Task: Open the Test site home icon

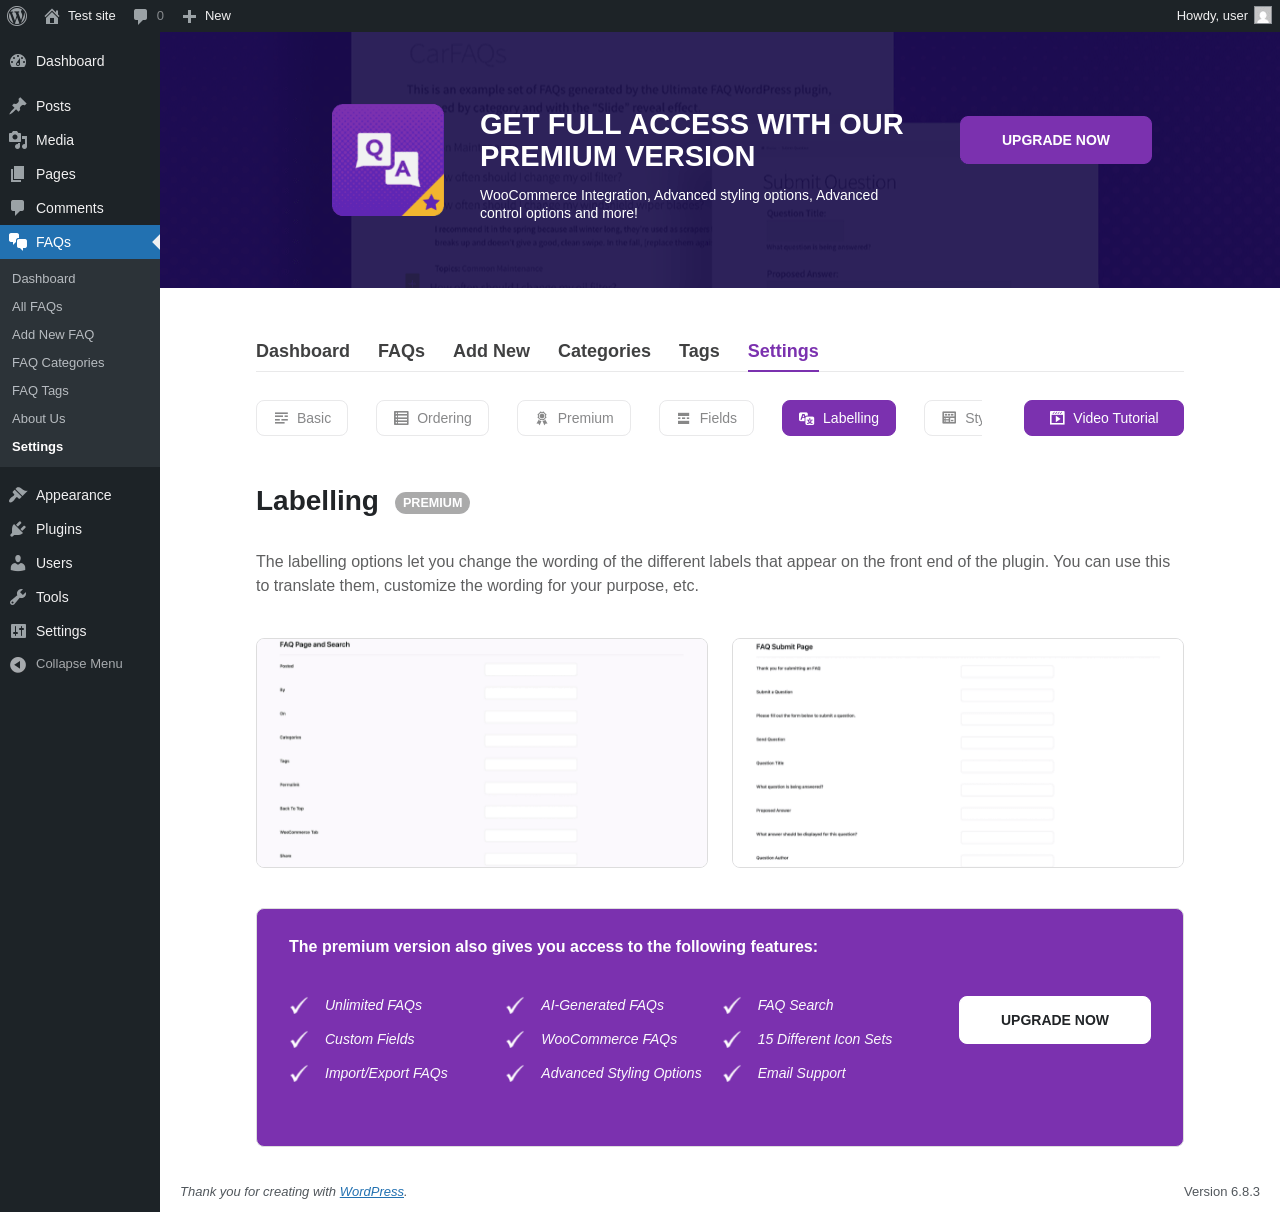Action: coord(52,16)
